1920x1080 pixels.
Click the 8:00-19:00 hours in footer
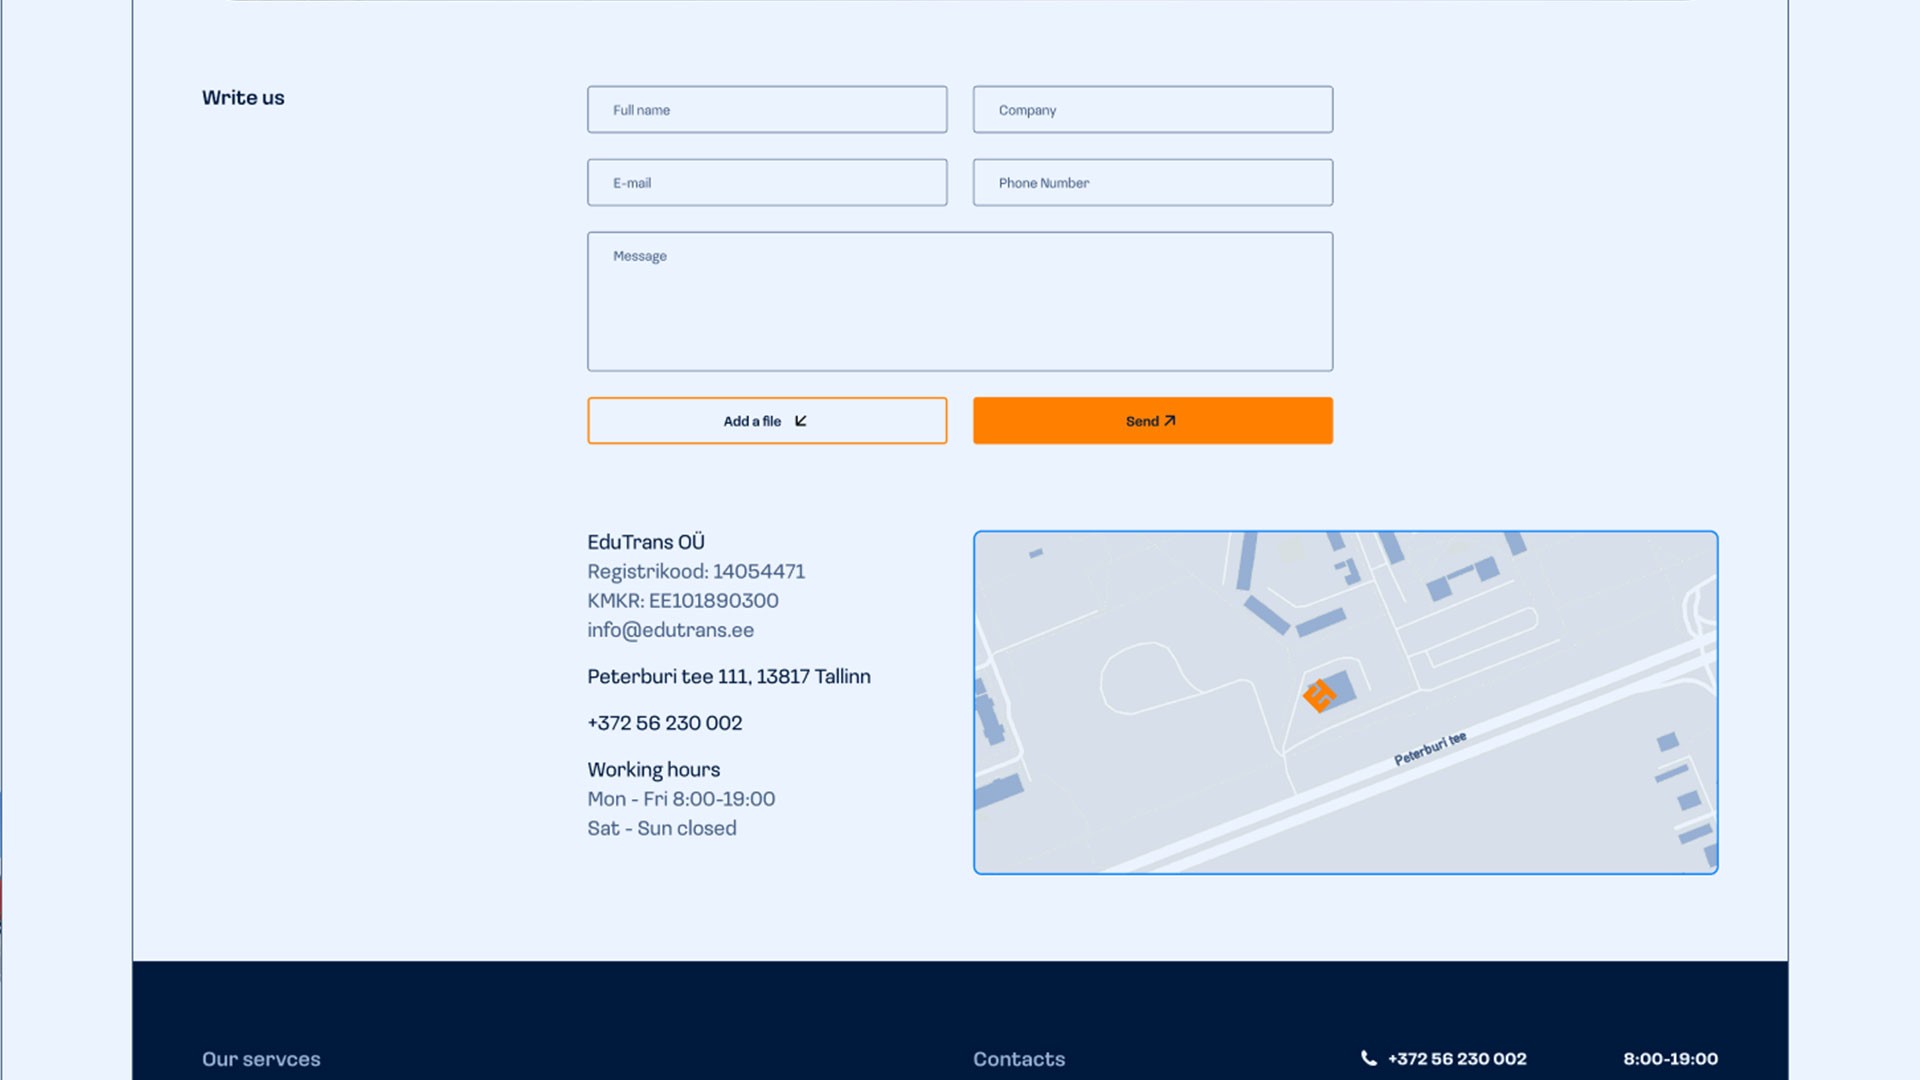point(1670,1059)
